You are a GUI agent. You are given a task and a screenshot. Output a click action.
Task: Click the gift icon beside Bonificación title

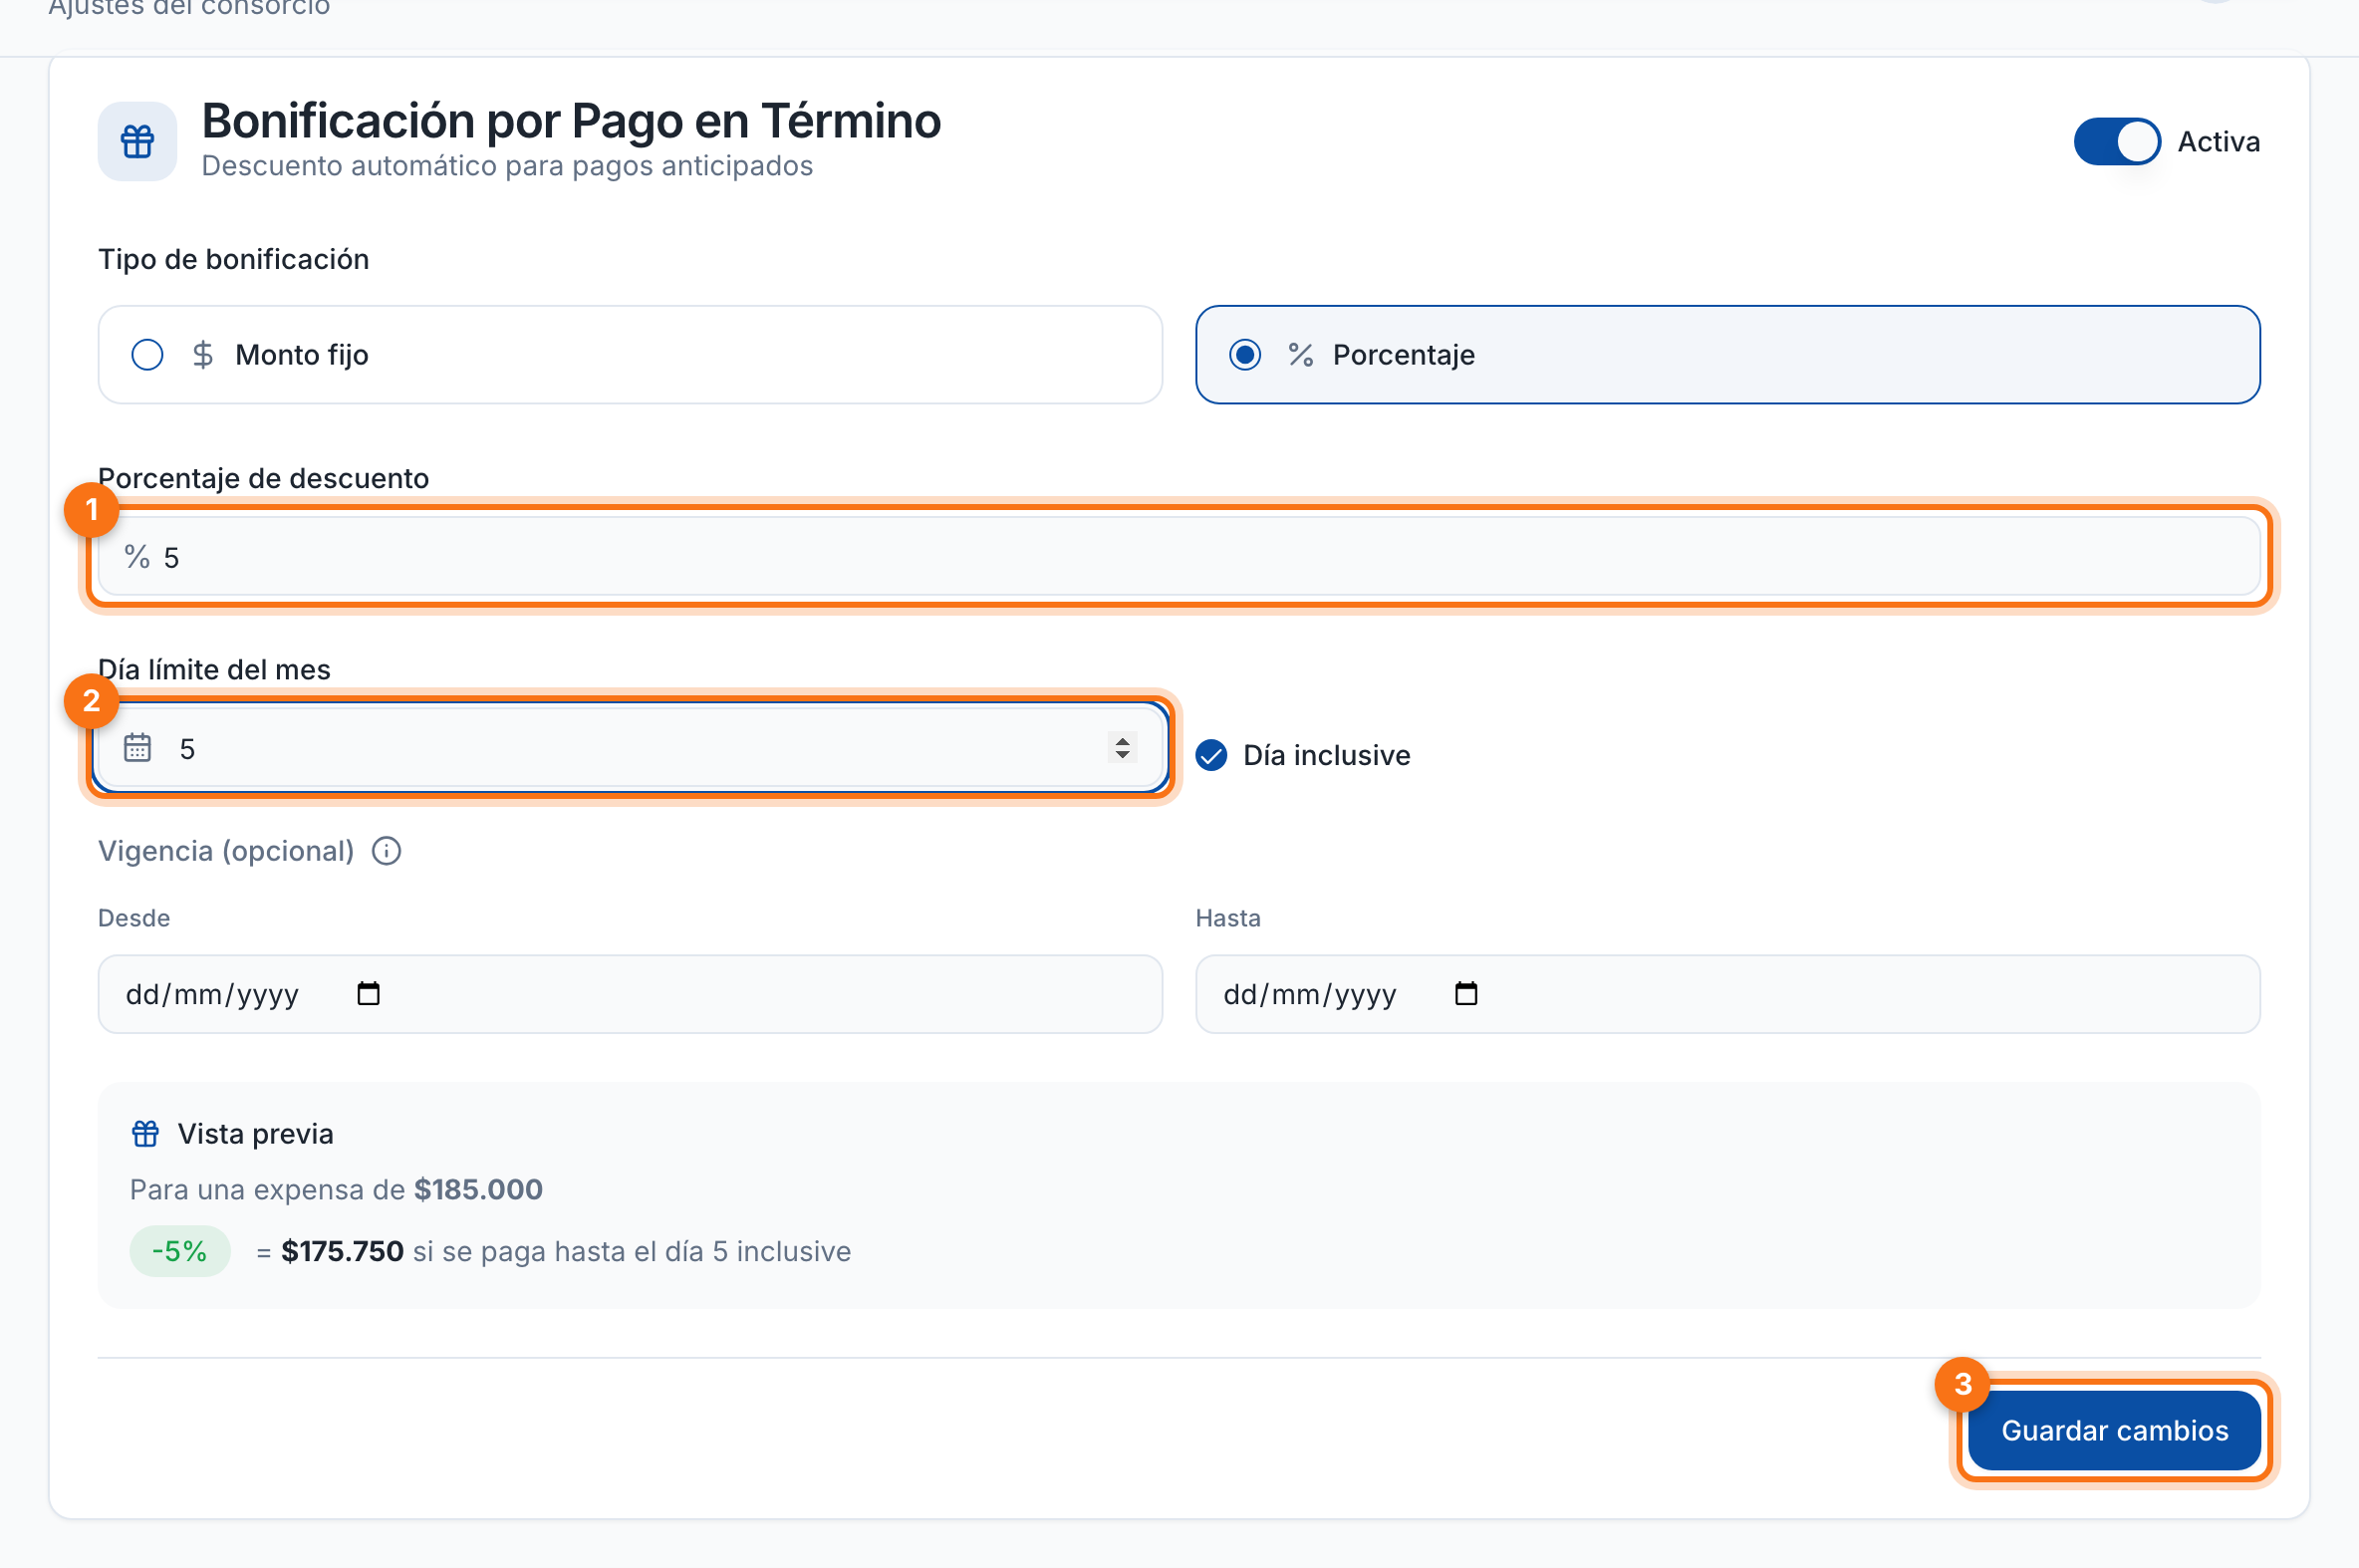coord(137,141)
